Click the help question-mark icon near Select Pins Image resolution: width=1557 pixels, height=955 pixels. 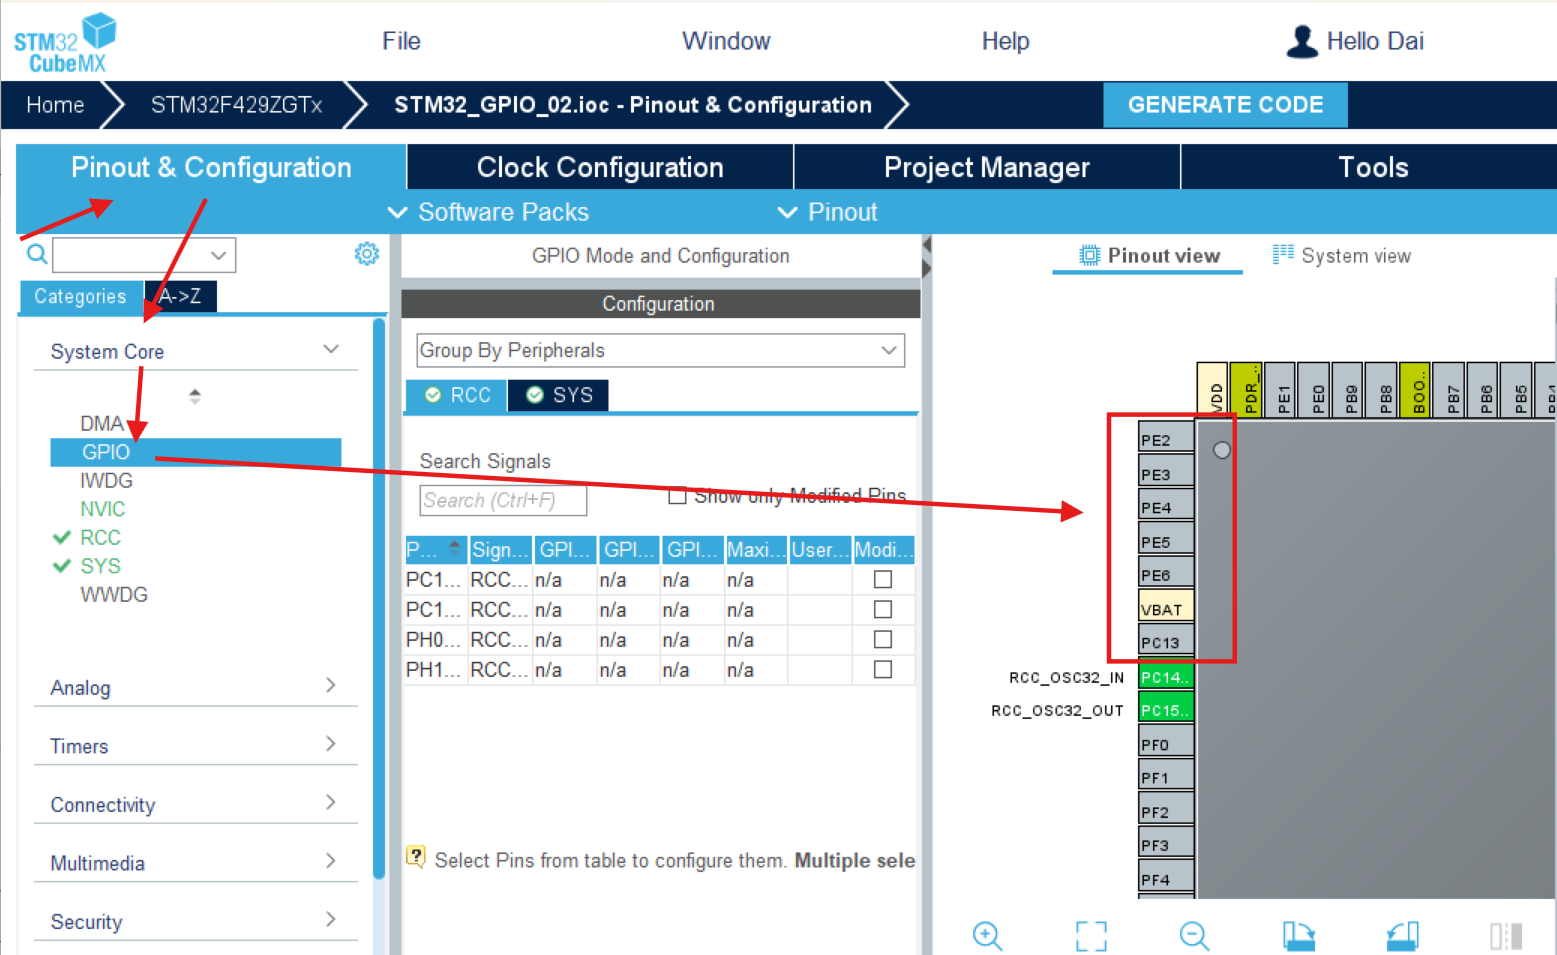[416, 858]
